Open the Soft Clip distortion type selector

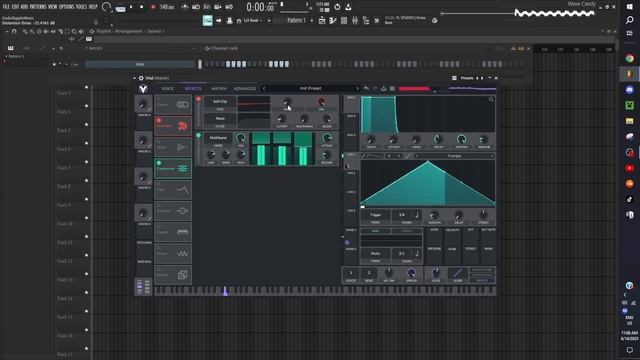220,102
